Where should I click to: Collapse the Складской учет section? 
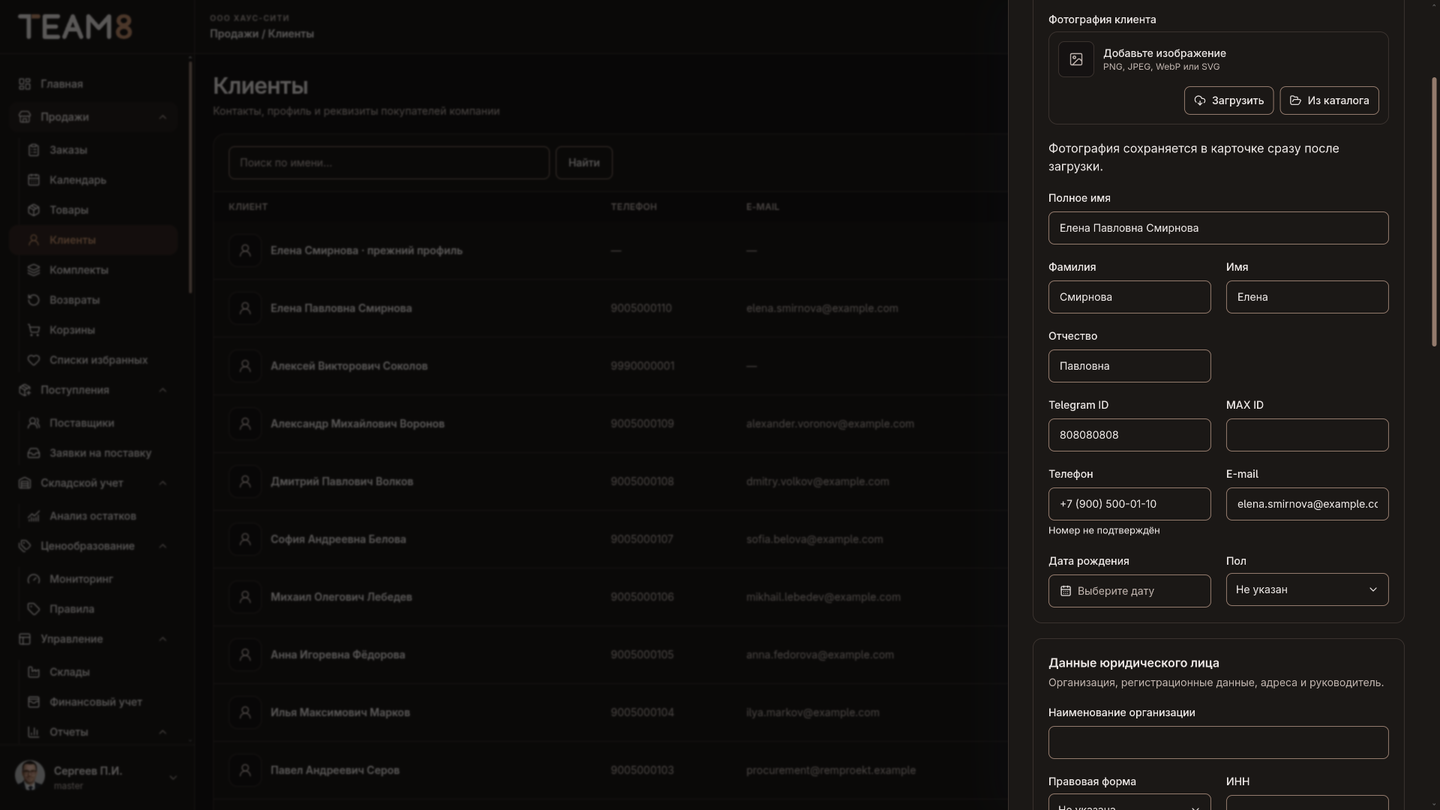163,483
